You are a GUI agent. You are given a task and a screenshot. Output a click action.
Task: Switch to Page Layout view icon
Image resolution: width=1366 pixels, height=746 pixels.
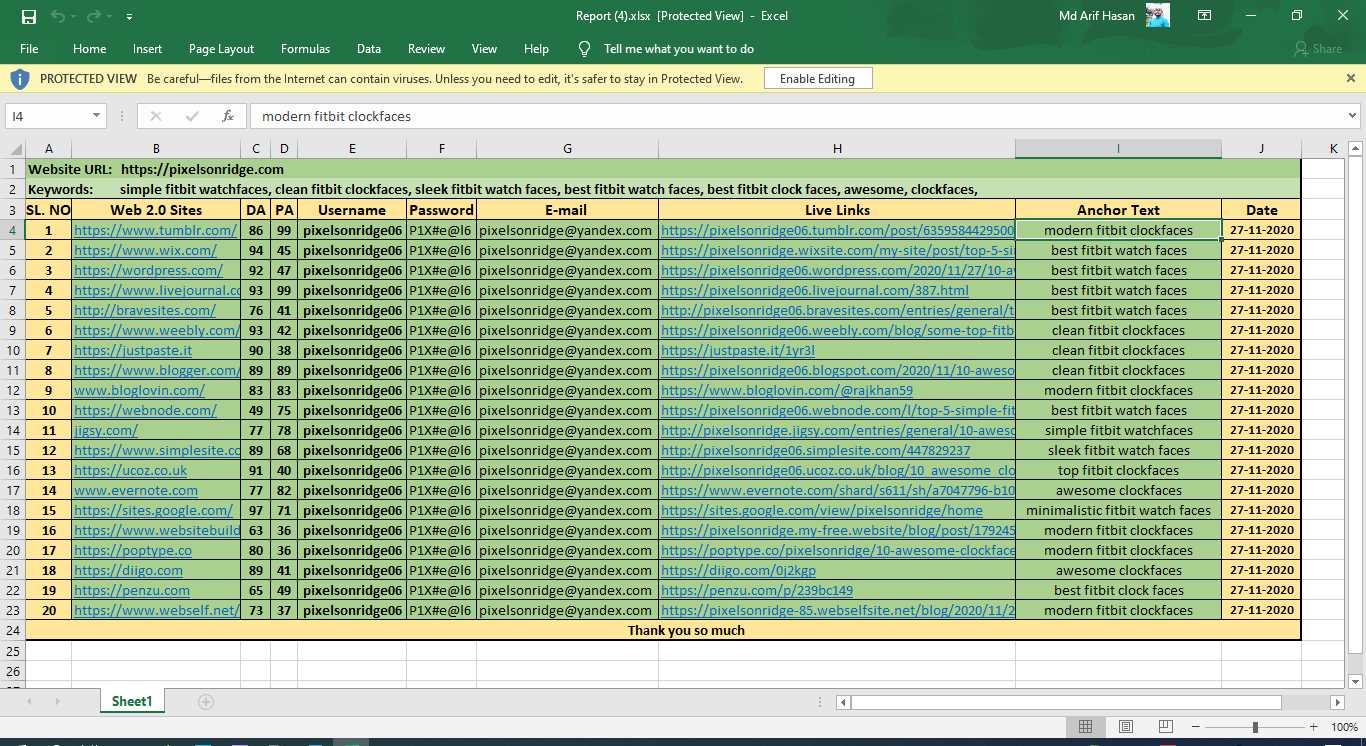(x=1126, y=727)
